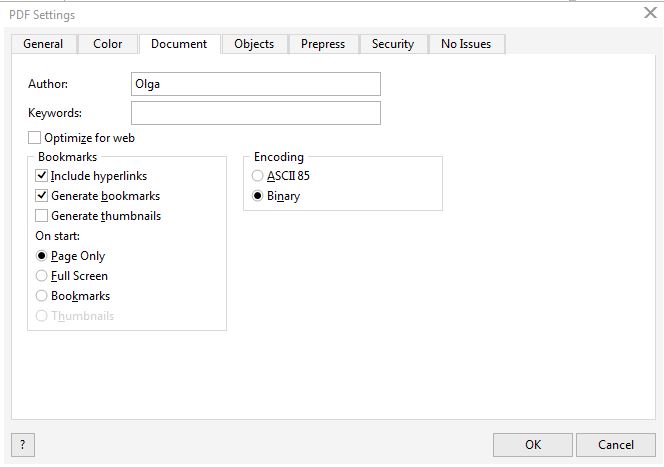
Task: Select the Objects tab
Action: 254,44
